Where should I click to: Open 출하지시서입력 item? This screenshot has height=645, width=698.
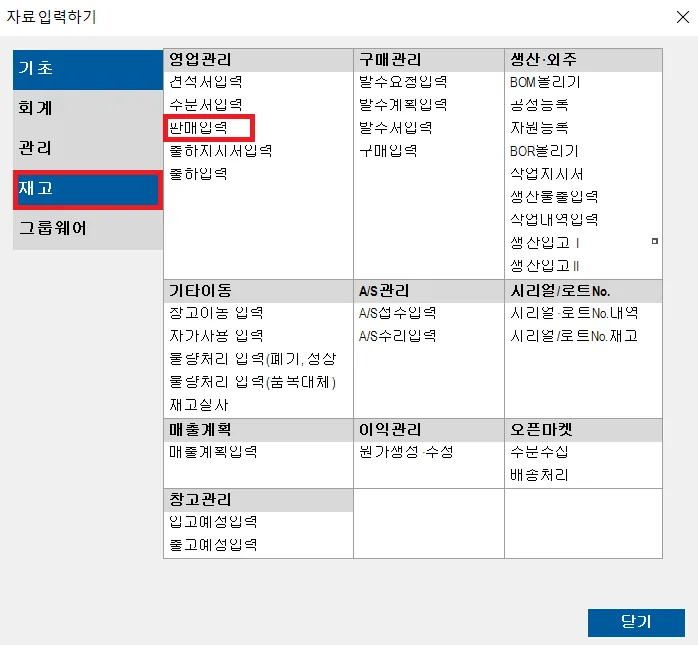pyautogui.click(x=221, y=151)
